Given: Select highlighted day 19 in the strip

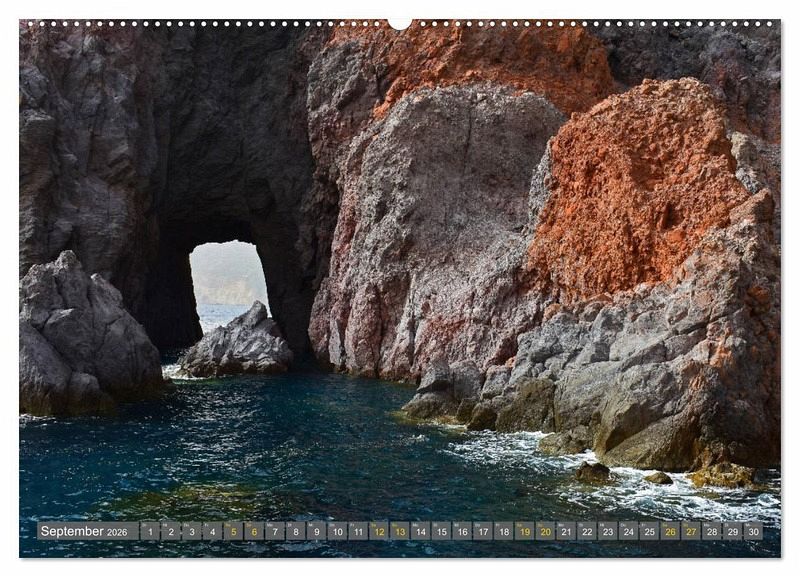Looking at the screenshot, I should 524,531.
